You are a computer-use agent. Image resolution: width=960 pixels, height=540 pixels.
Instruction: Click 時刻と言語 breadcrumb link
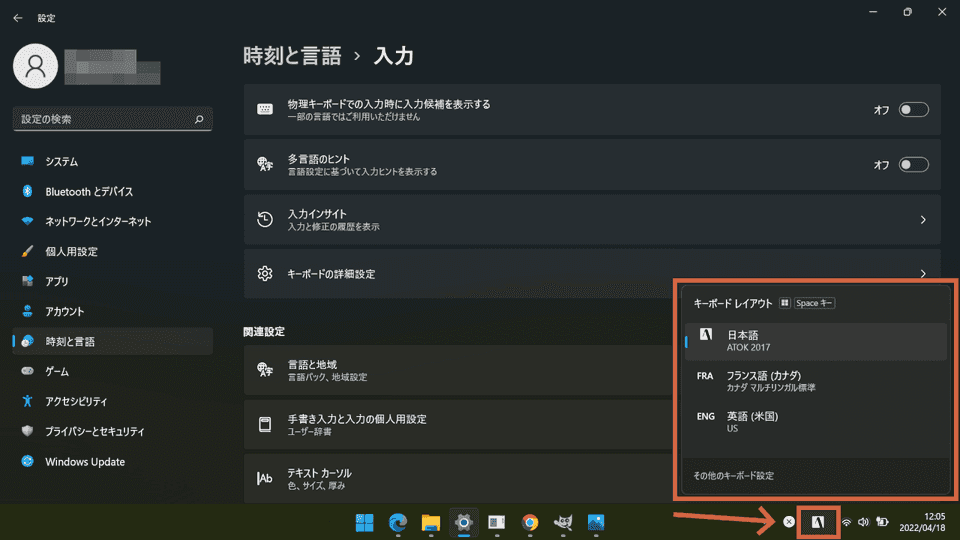(292, 56)
